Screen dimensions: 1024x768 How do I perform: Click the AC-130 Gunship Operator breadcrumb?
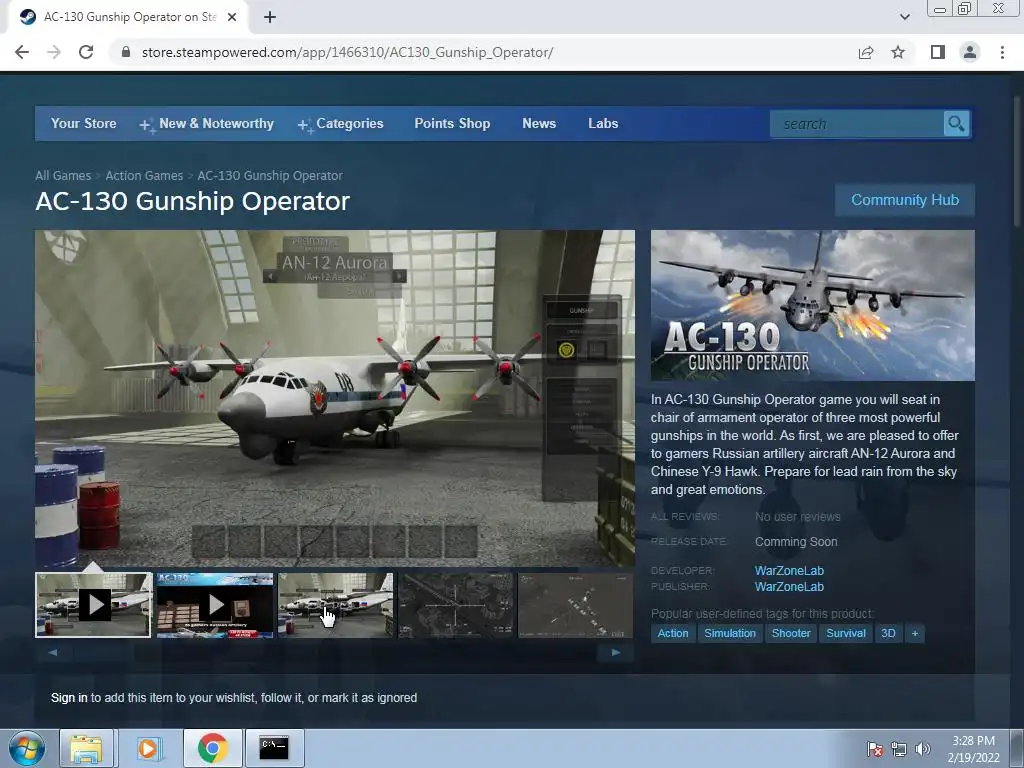pyautogui.click(x=270, y=176)
